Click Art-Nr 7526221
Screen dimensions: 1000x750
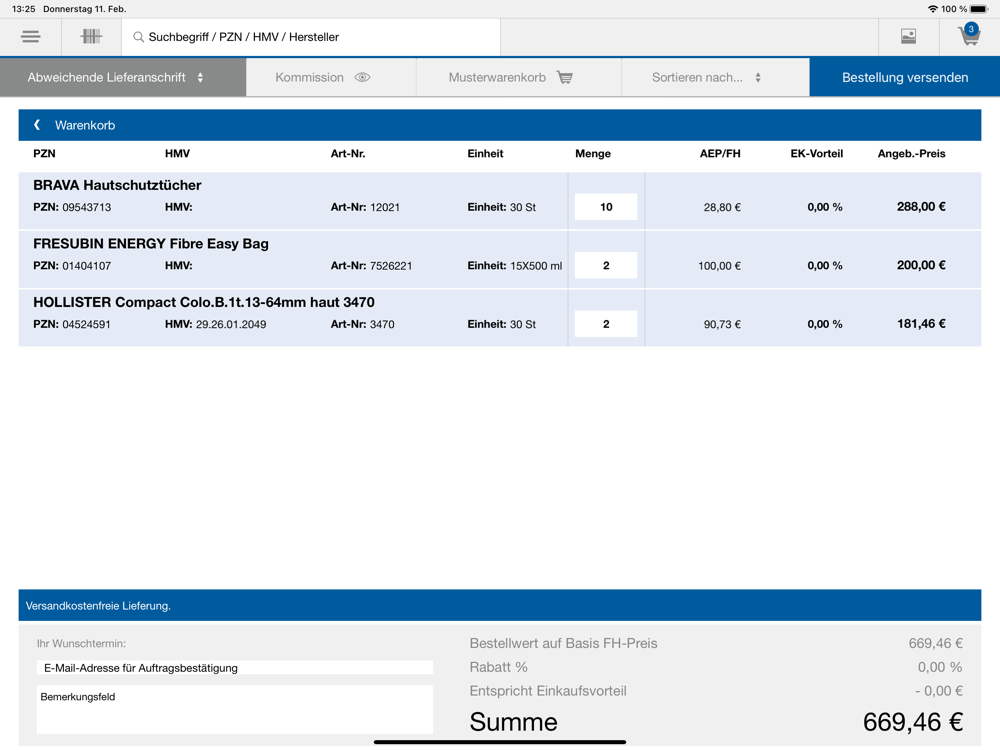coord(371,266)
